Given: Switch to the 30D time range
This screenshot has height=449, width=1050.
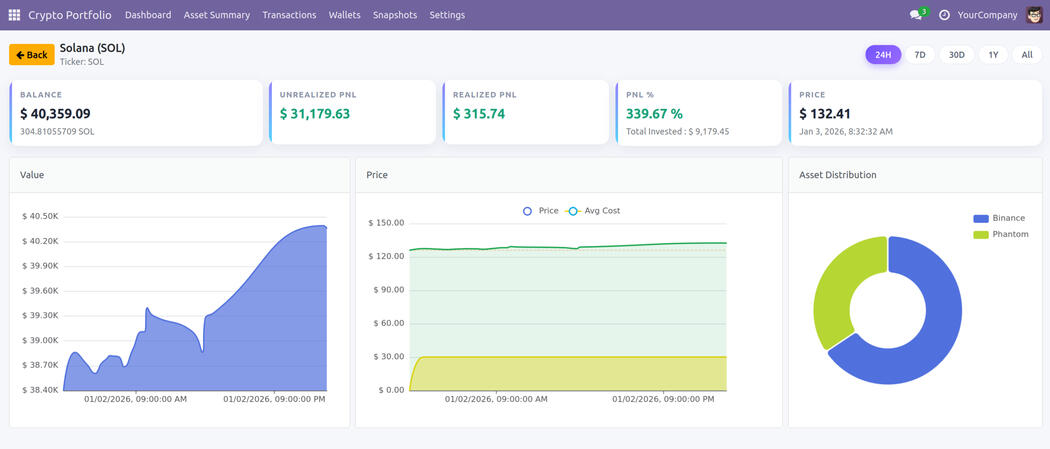Looking at the screenshot, I should point(957,55).
